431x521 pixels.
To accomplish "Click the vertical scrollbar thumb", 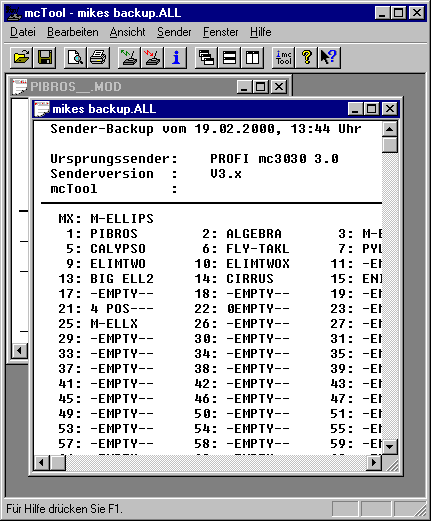I will pos(390,144).
